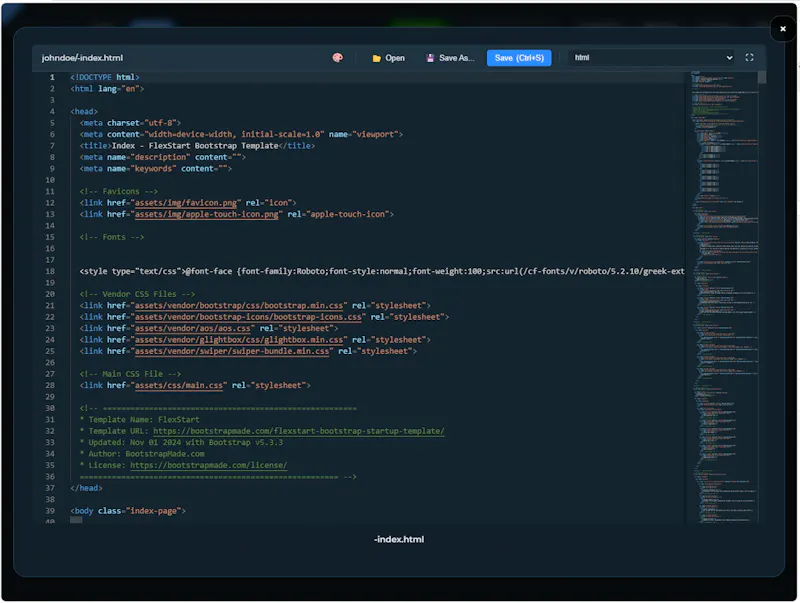Click line number 39 in gutter
The width and height of the screenshot is (800, 603).
click(x=50, y=511)
